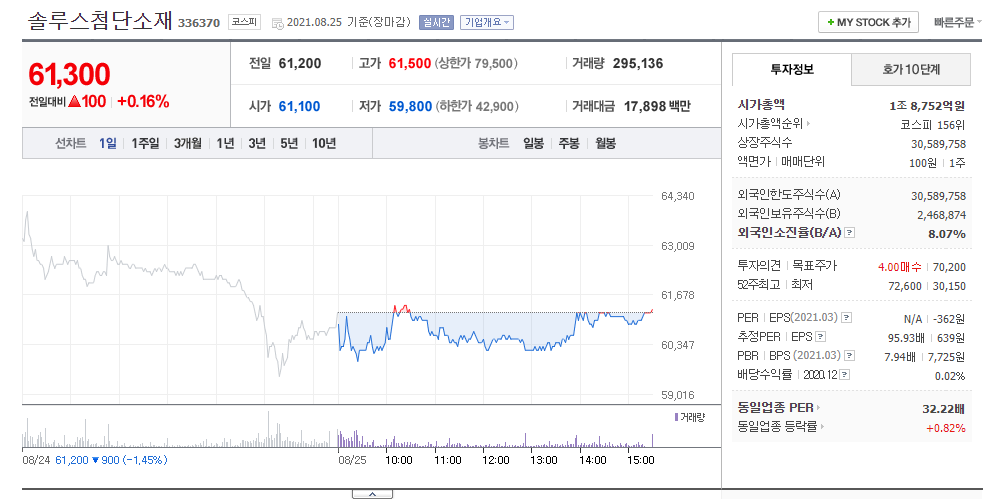This screenshot has width=994, height=499.
Task: Select the 5년 line chart period
Action: pos(289,143)
